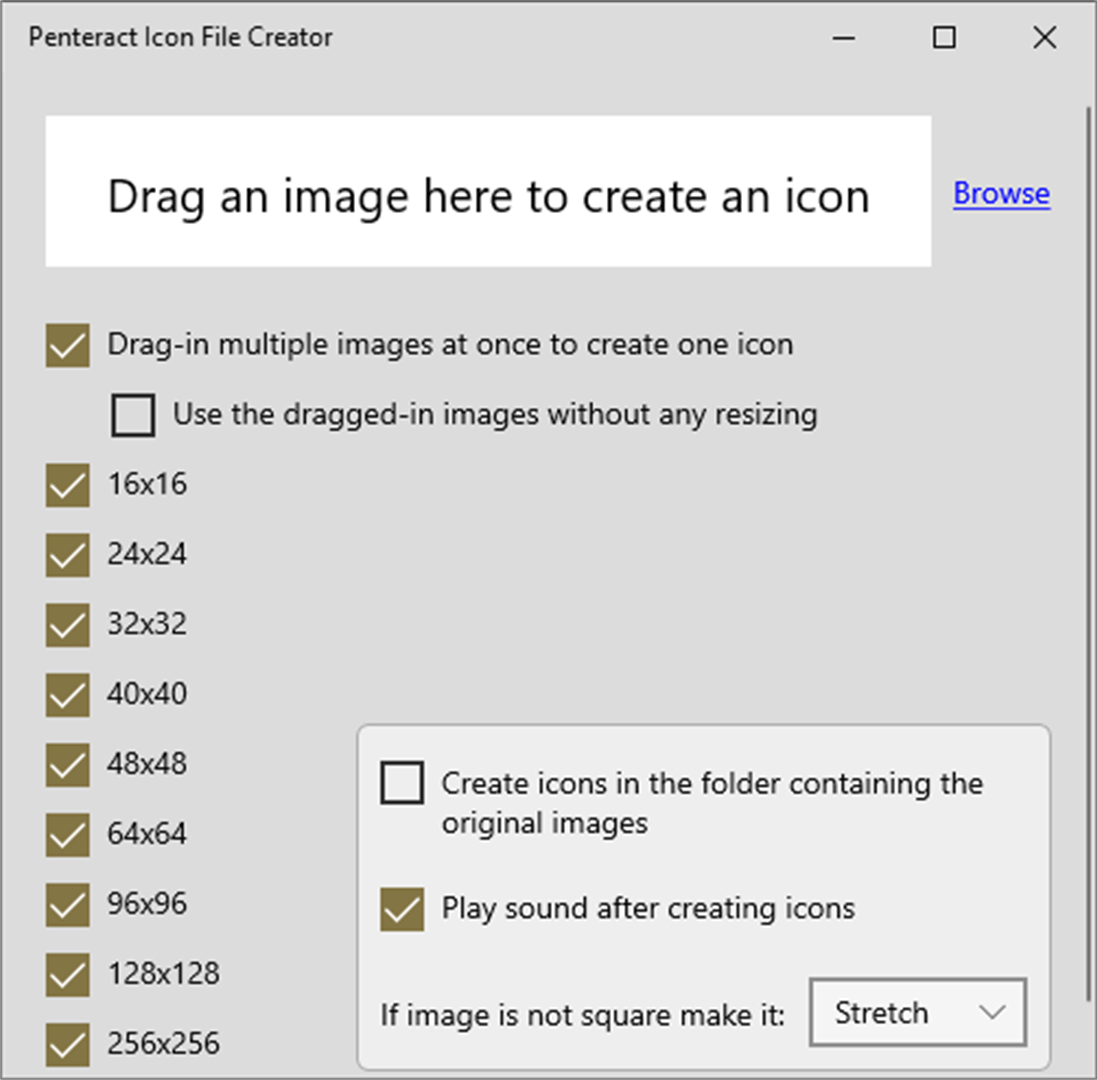Uncheck the 16x16 icon size option
Screen dimensions: 1097x1080
point(66,484)
